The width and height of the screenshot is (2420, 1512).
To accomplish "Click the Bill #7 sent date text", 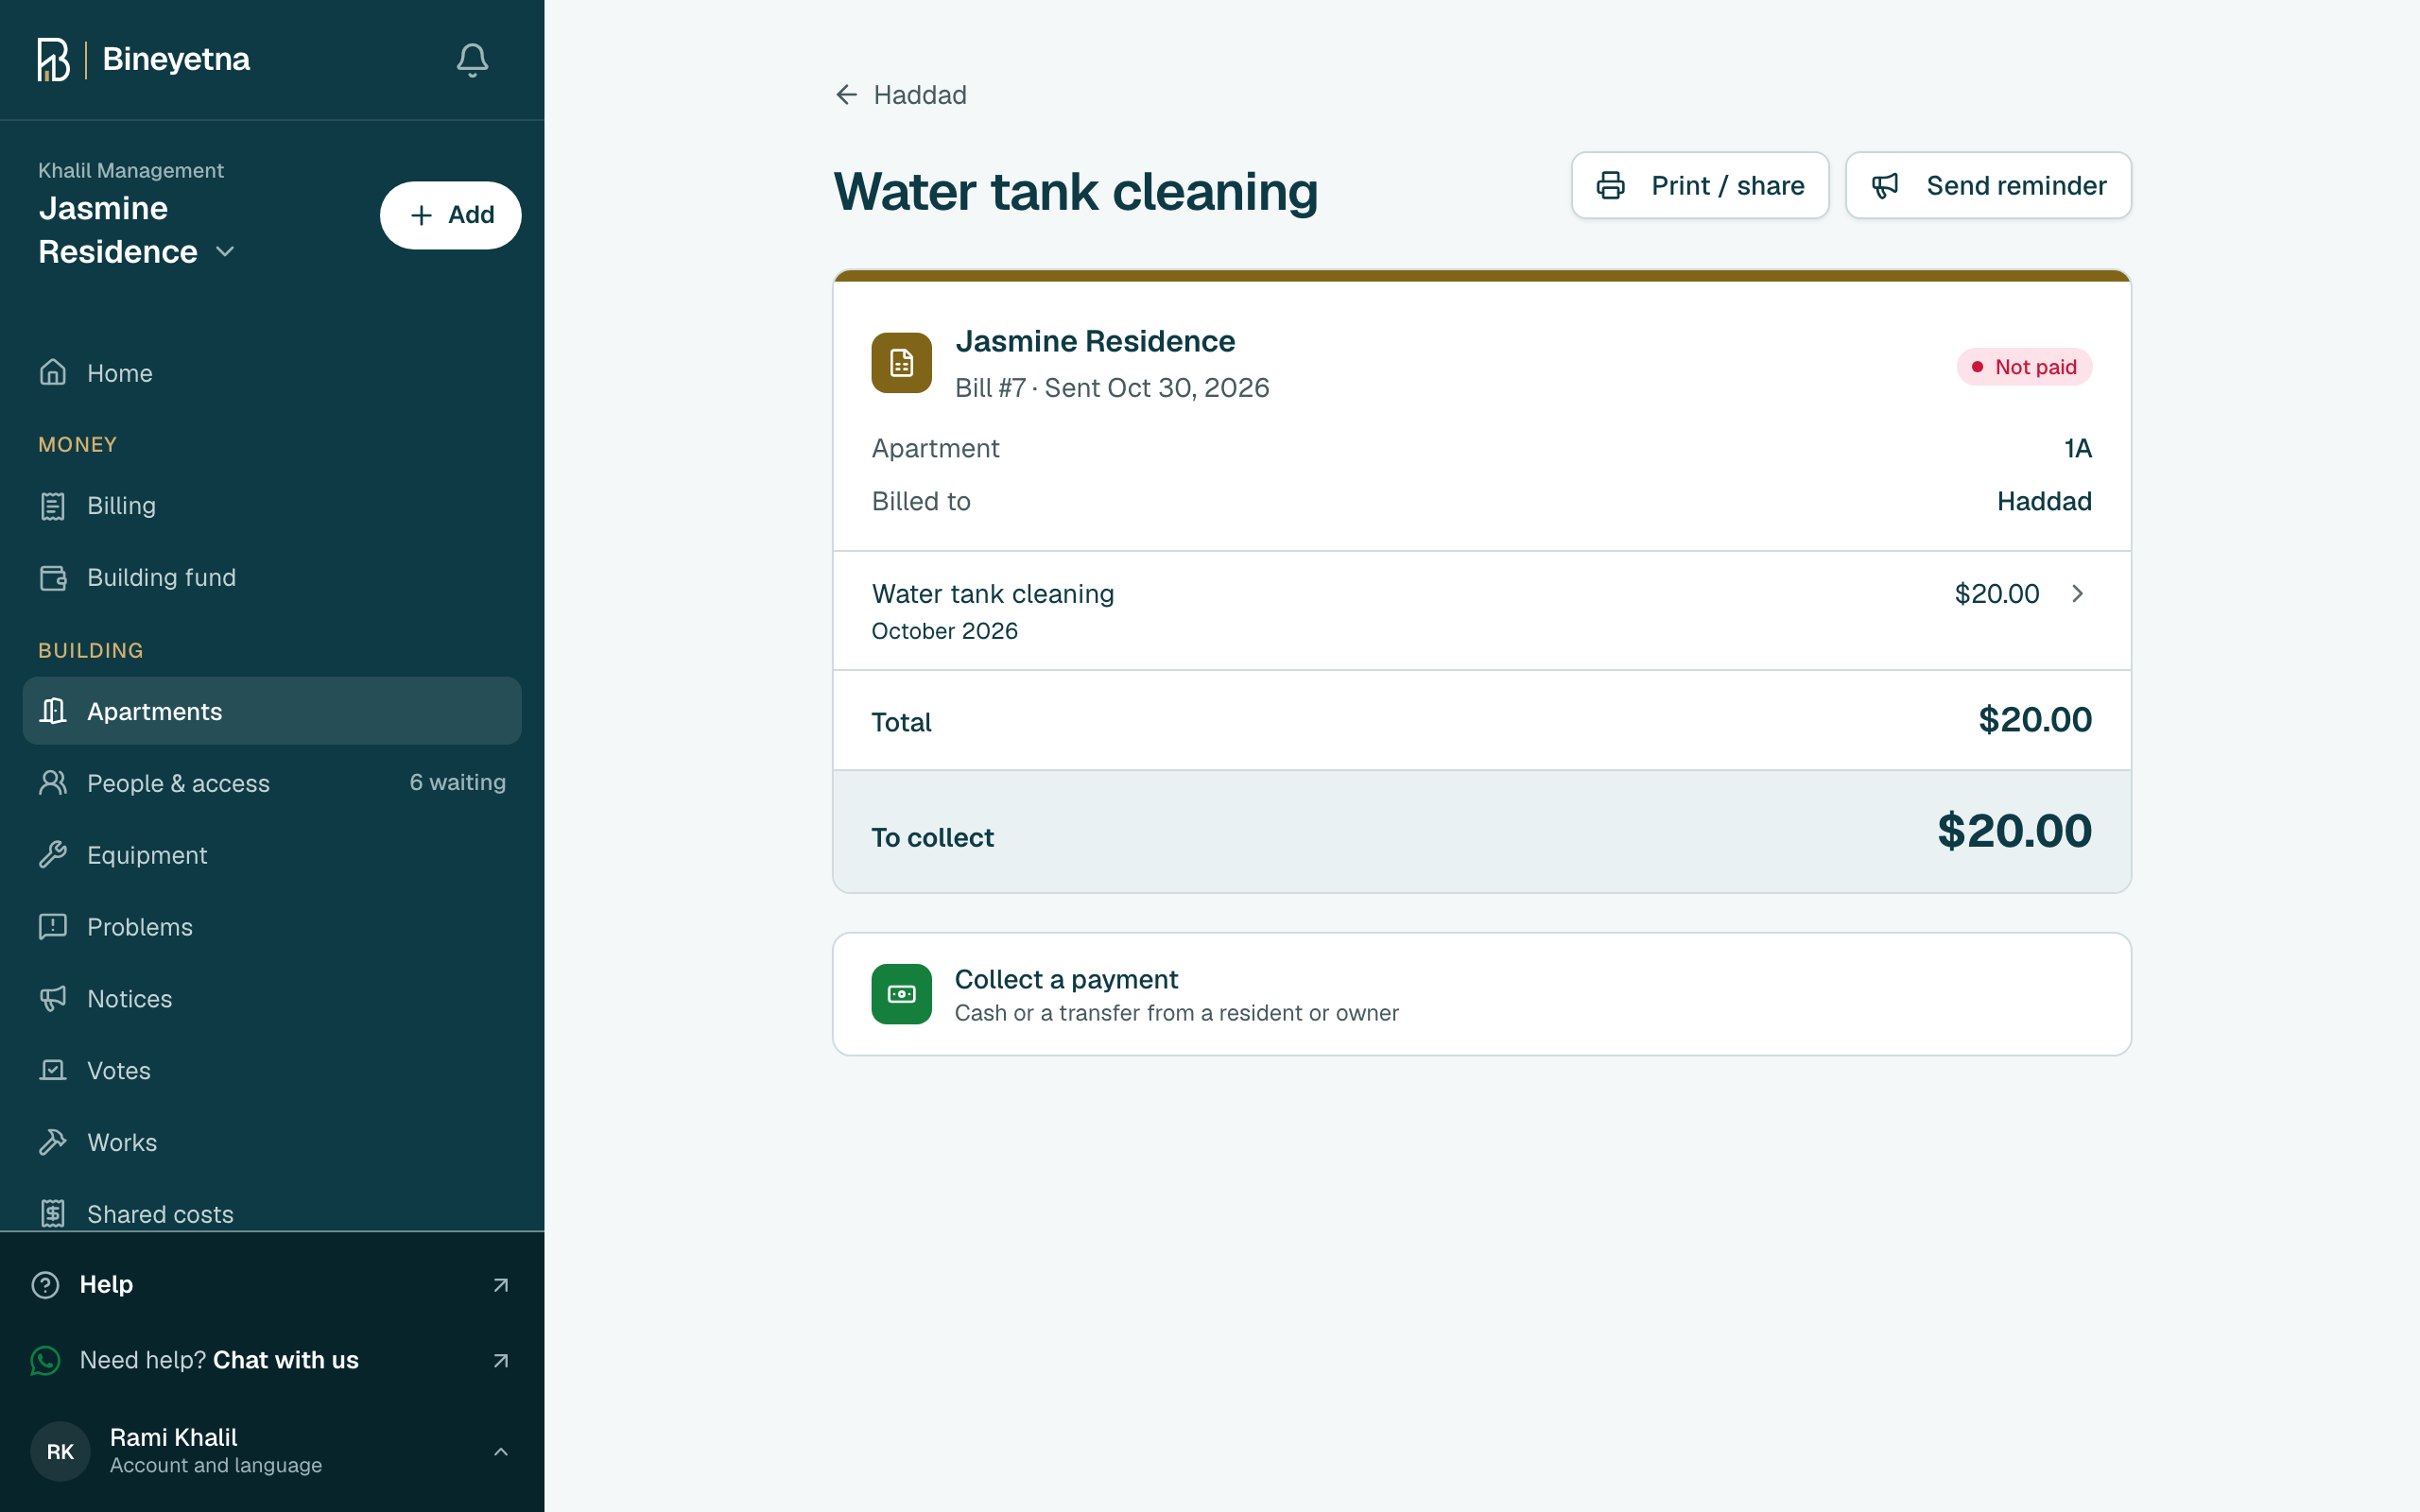I will point(1112,388).
